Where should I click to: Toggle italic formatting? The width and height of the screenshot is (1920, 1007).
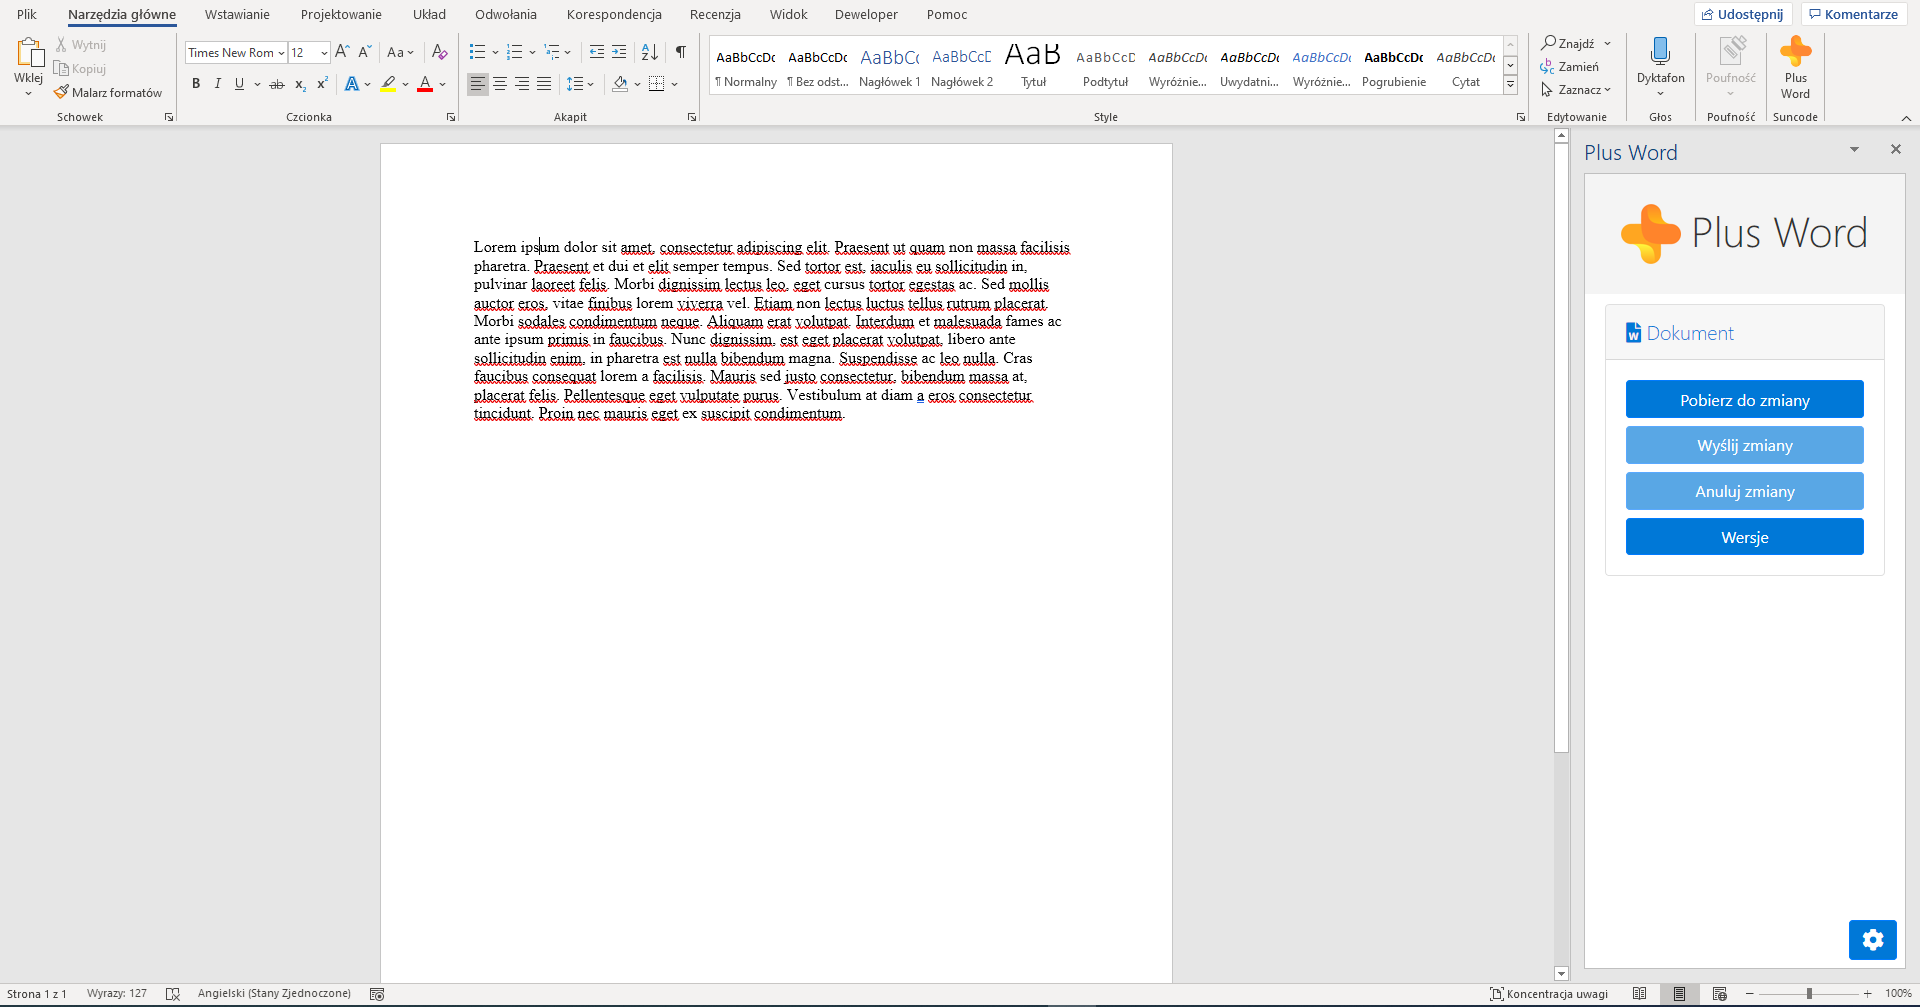click(x=217, y=84)
